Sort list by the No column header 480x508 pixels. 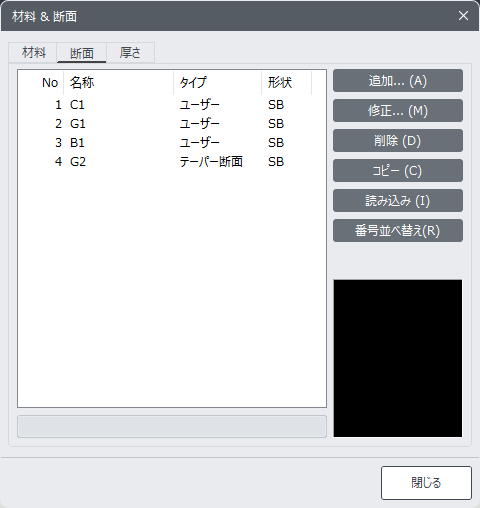pos(41,83)
